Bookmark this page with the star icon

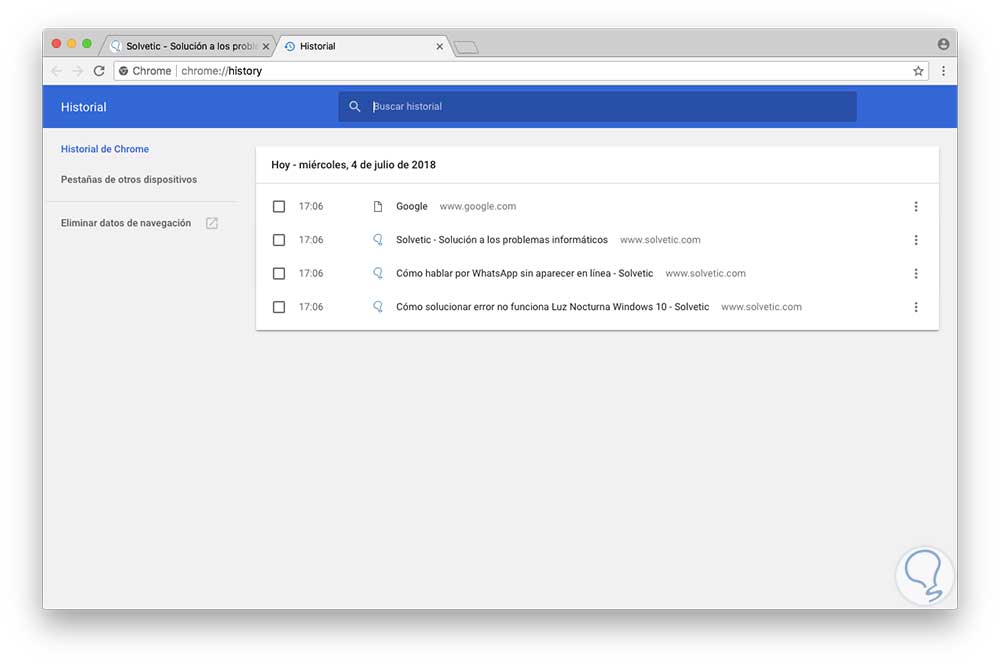coord(918,71)
